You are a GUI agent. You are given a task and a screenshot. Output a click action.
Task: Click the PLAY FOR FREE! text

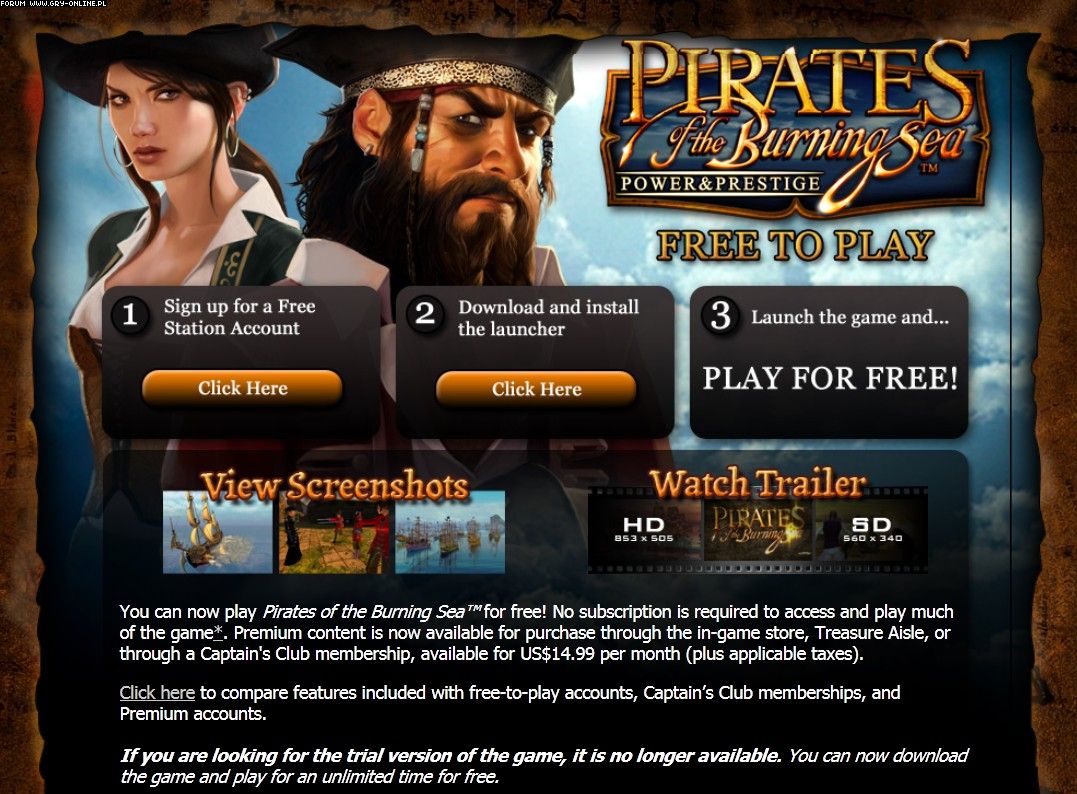pyautogui.click(x=830, y=378)
